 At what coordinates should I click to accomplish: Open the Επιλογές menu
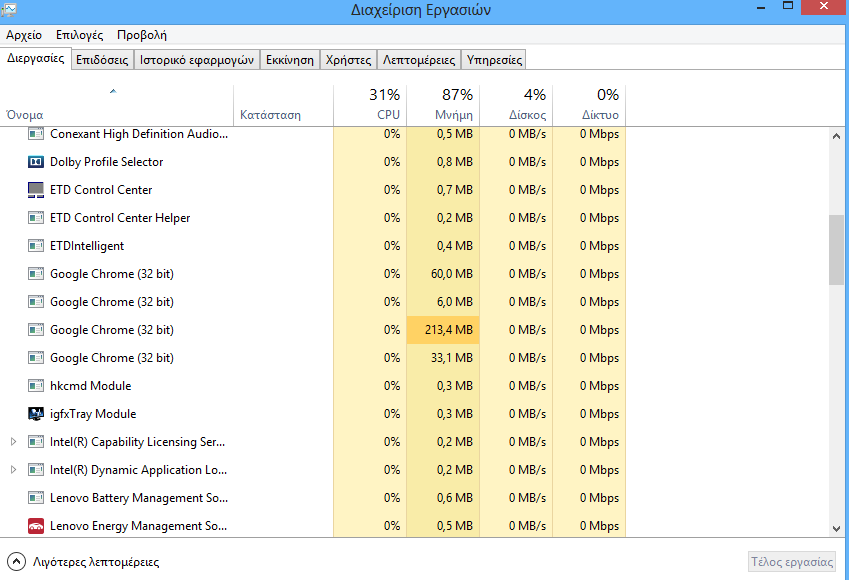click(x=80, y=35)
